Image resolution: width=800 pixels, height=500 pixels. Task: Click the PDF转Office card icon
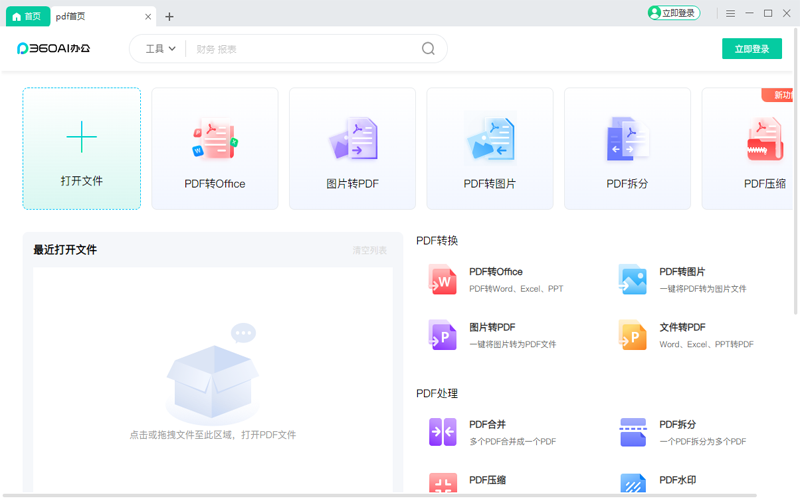coord(214,141)
